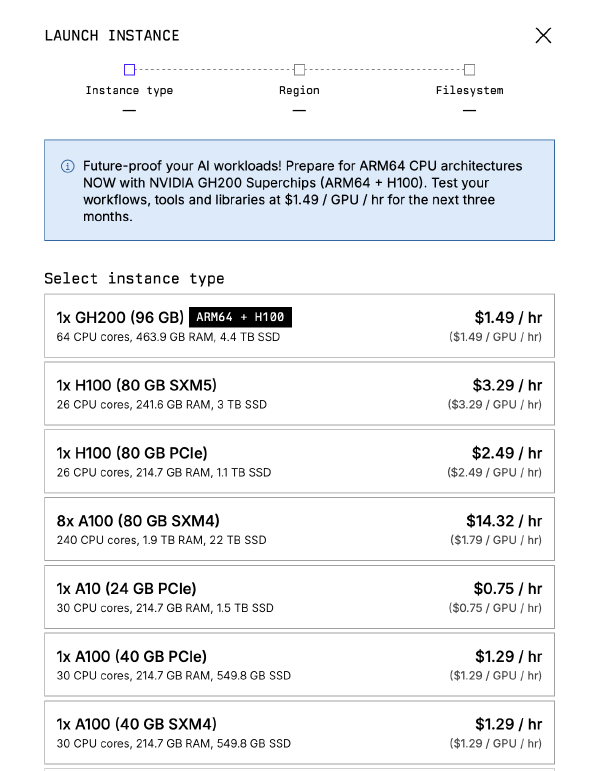Choose 1x A100 (40 GB SXM4) instance

300,733
